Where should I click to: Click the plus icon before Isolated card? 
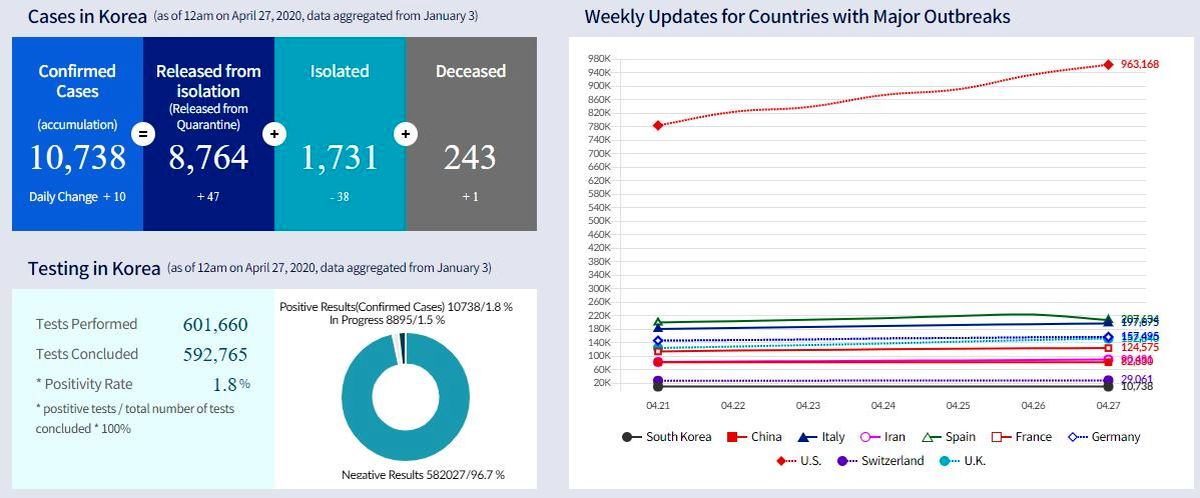[273, 133]
